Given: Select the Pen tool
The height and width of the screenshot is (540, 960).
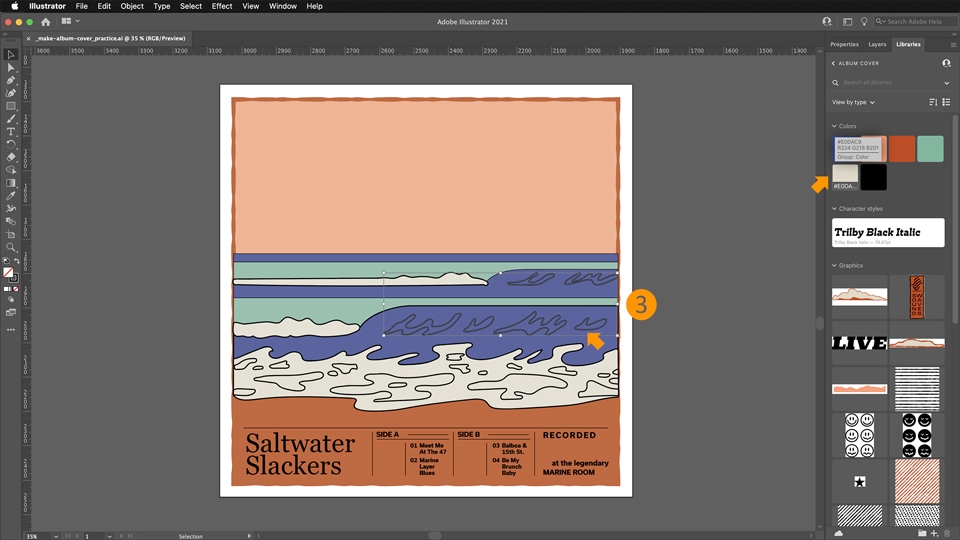Looking at the screenshot, I should [x=11, y=80].
